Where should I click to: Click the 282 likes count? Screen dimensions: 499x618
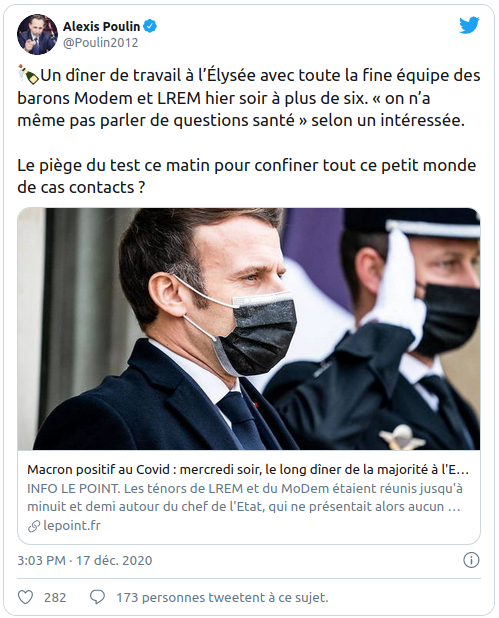(x=55, y=598)
